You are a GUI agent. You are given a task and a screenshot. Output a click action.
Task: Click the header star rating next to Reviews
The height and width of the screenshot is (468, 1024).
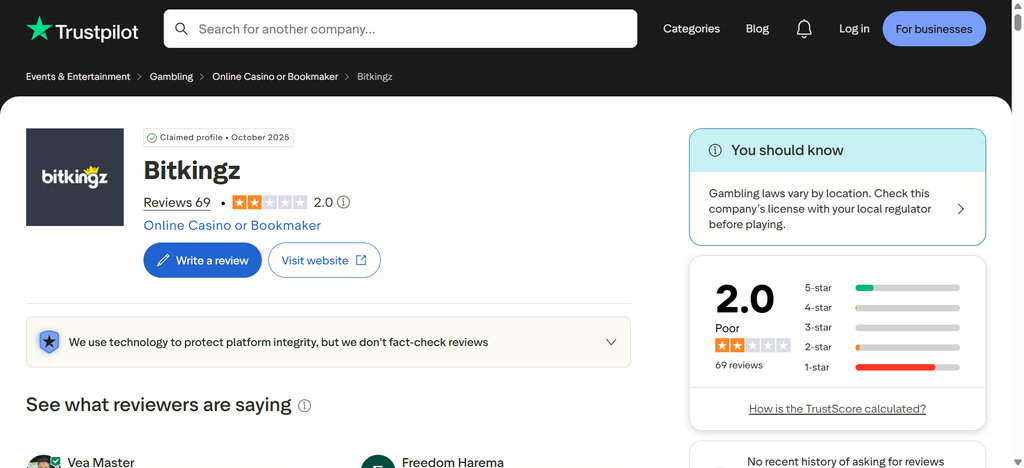coord(270,202)
